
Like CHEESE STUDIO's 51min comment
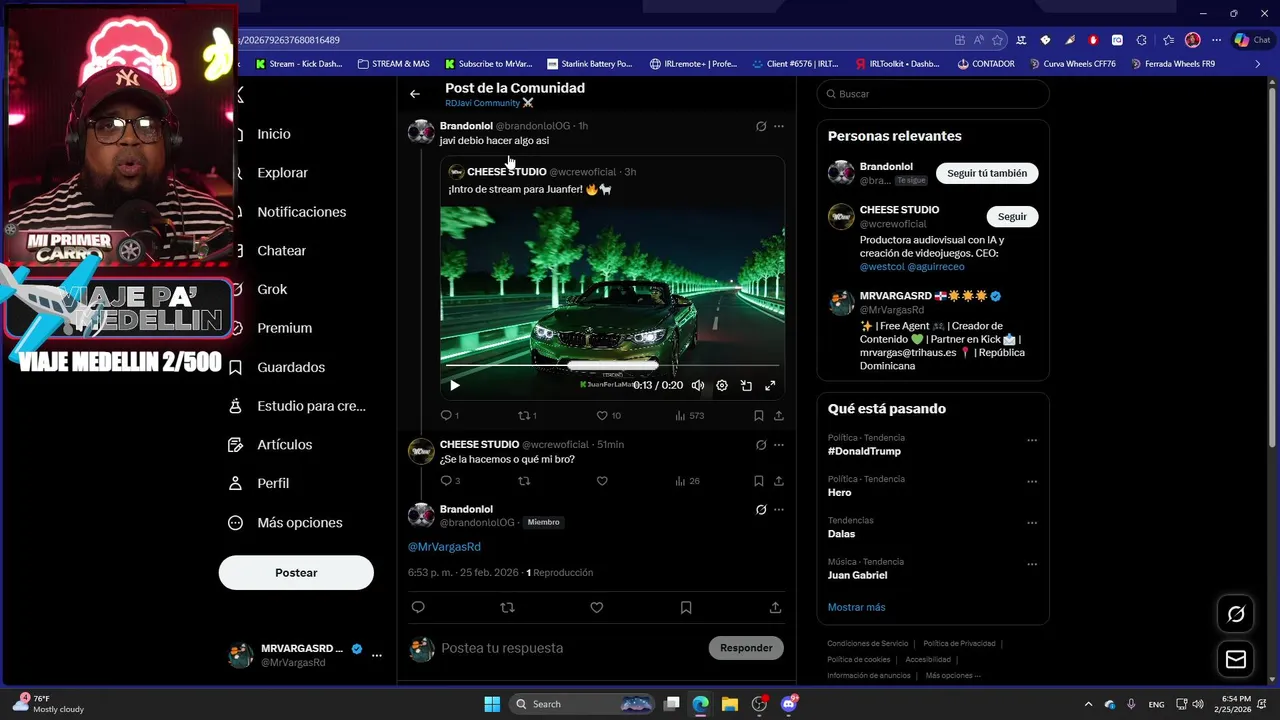[x=602, y=481]
